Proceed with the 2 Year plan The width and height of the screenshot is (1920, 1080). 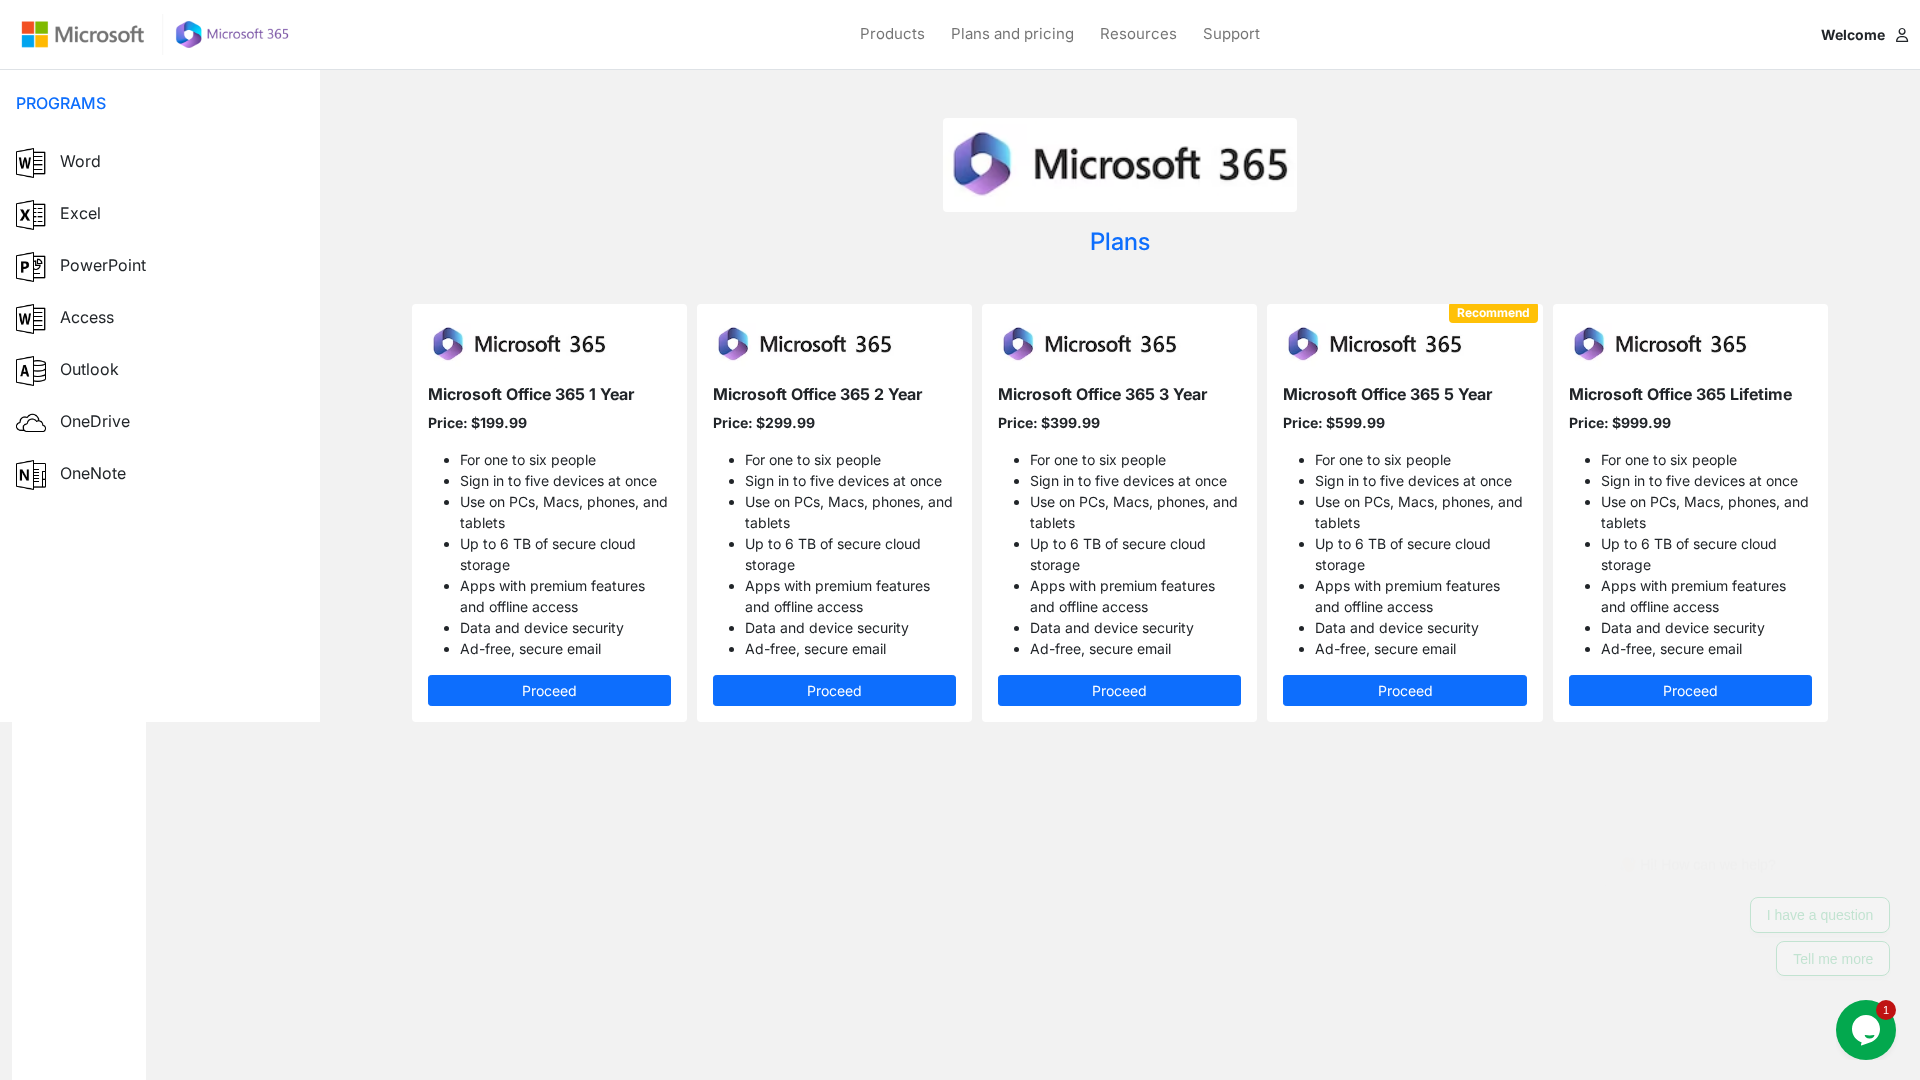pos(834,691)
